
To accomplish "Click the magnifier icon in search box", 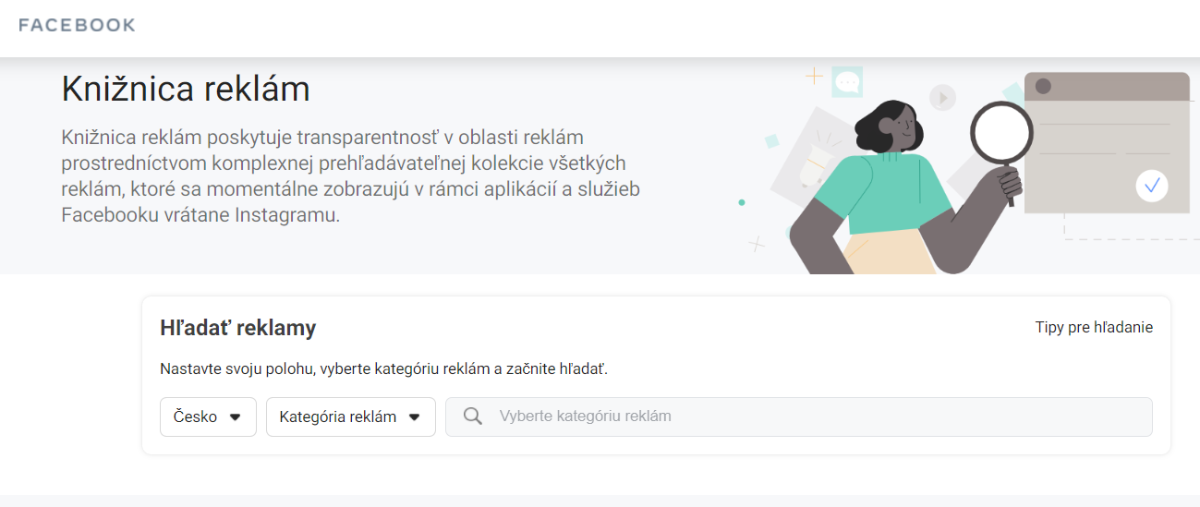I will coord(474,417).
